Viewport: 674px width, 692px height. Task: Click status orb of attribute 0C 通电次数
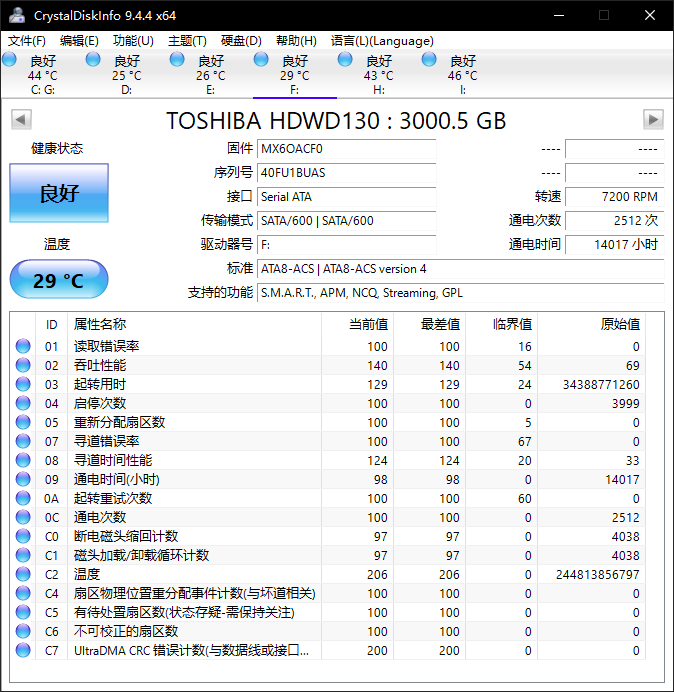click(x=23, y=517)
